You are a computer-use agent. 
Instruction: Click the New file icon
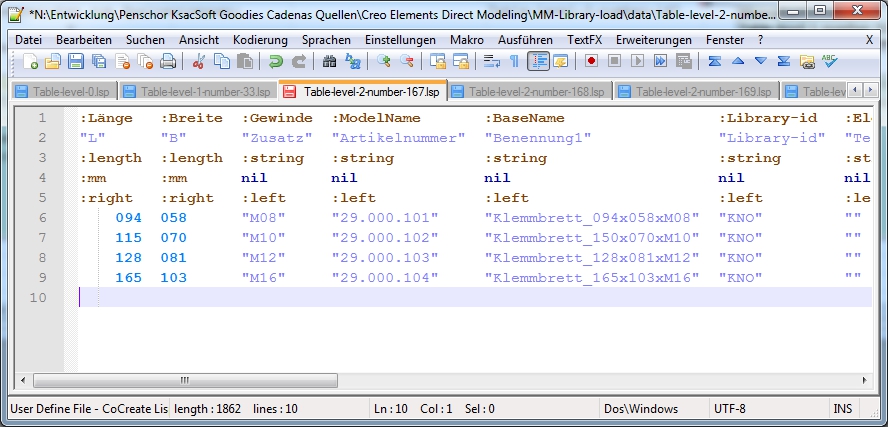[31, 62]
